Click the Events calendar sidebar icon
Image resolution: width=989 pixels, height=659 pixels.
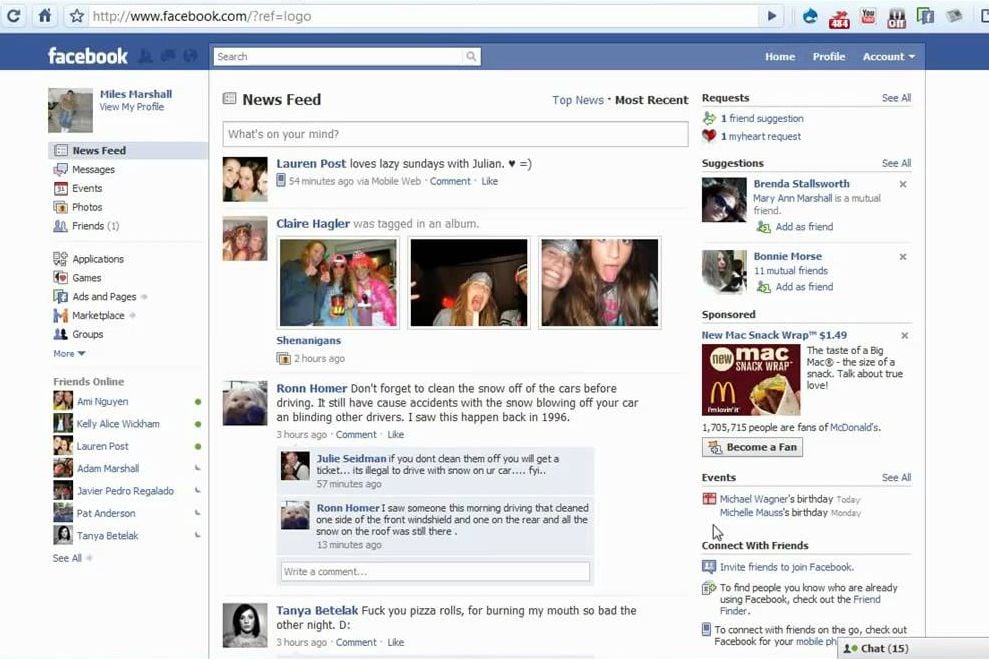pos(61,188)
